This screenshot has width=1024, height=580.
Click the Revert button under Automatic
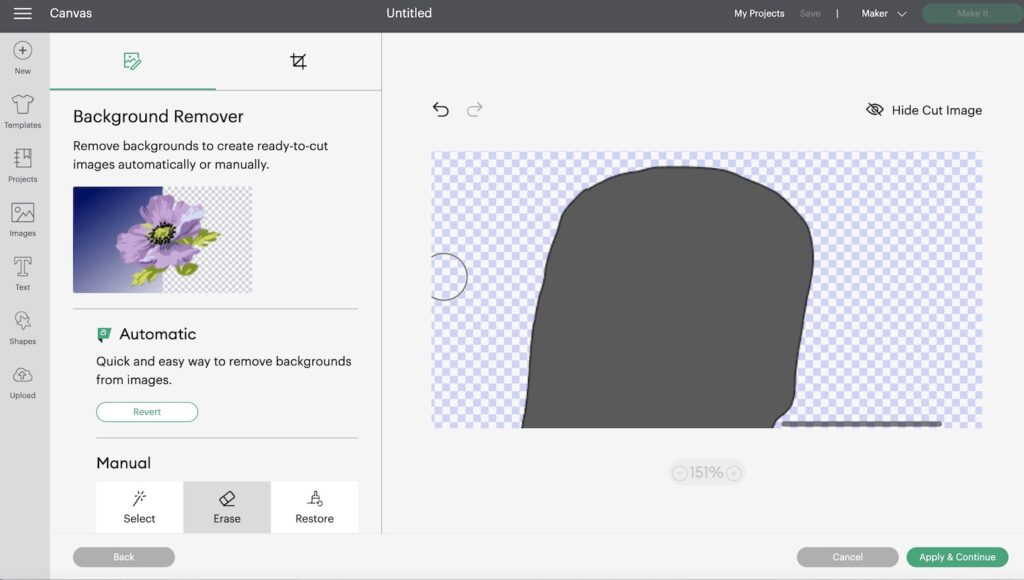click(147, 411)
